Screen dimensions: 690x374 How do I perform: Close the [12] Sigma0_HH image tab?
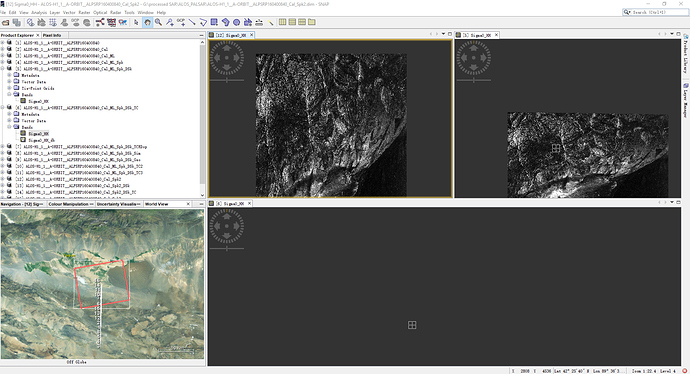(251, 35)
